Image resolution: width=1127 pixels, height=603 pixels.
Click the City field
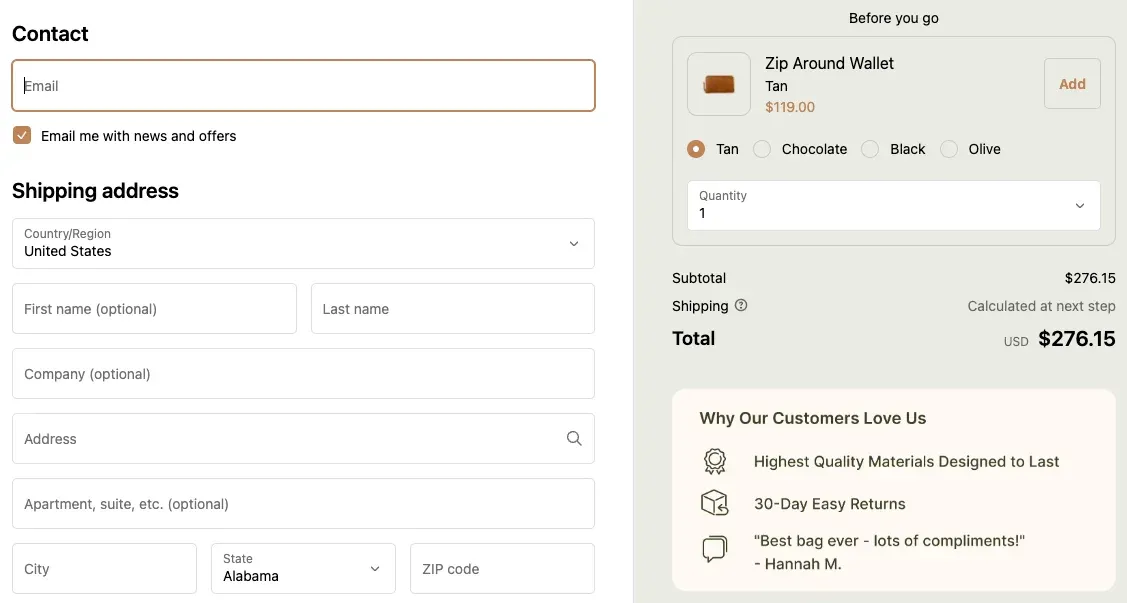click(x=104, y=569)
